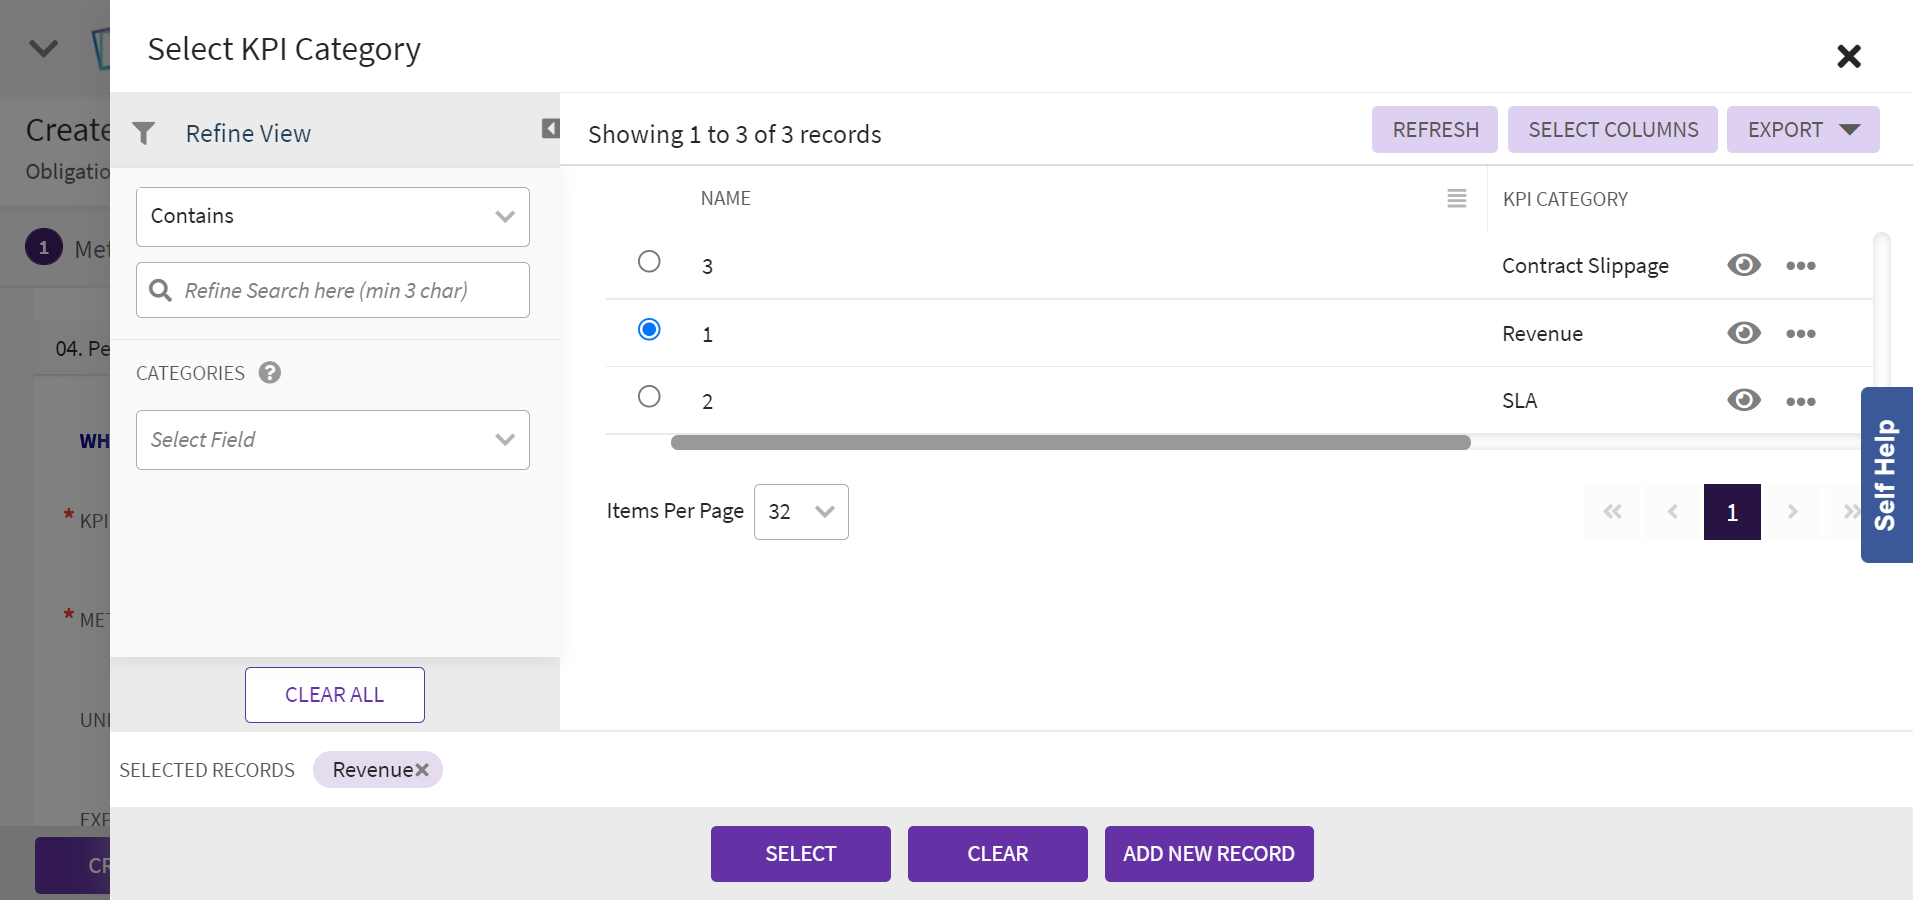The height and width of the screenshot is (900, 1913).
Task: Click the Refine View filter icon
Action: click(144, 133)
